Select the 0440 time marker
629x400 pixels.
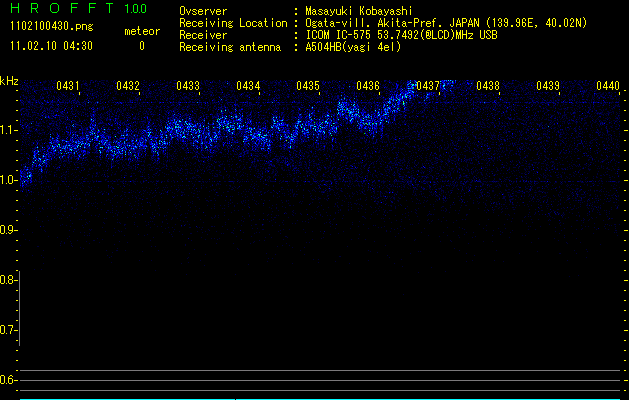coord(608,86)
